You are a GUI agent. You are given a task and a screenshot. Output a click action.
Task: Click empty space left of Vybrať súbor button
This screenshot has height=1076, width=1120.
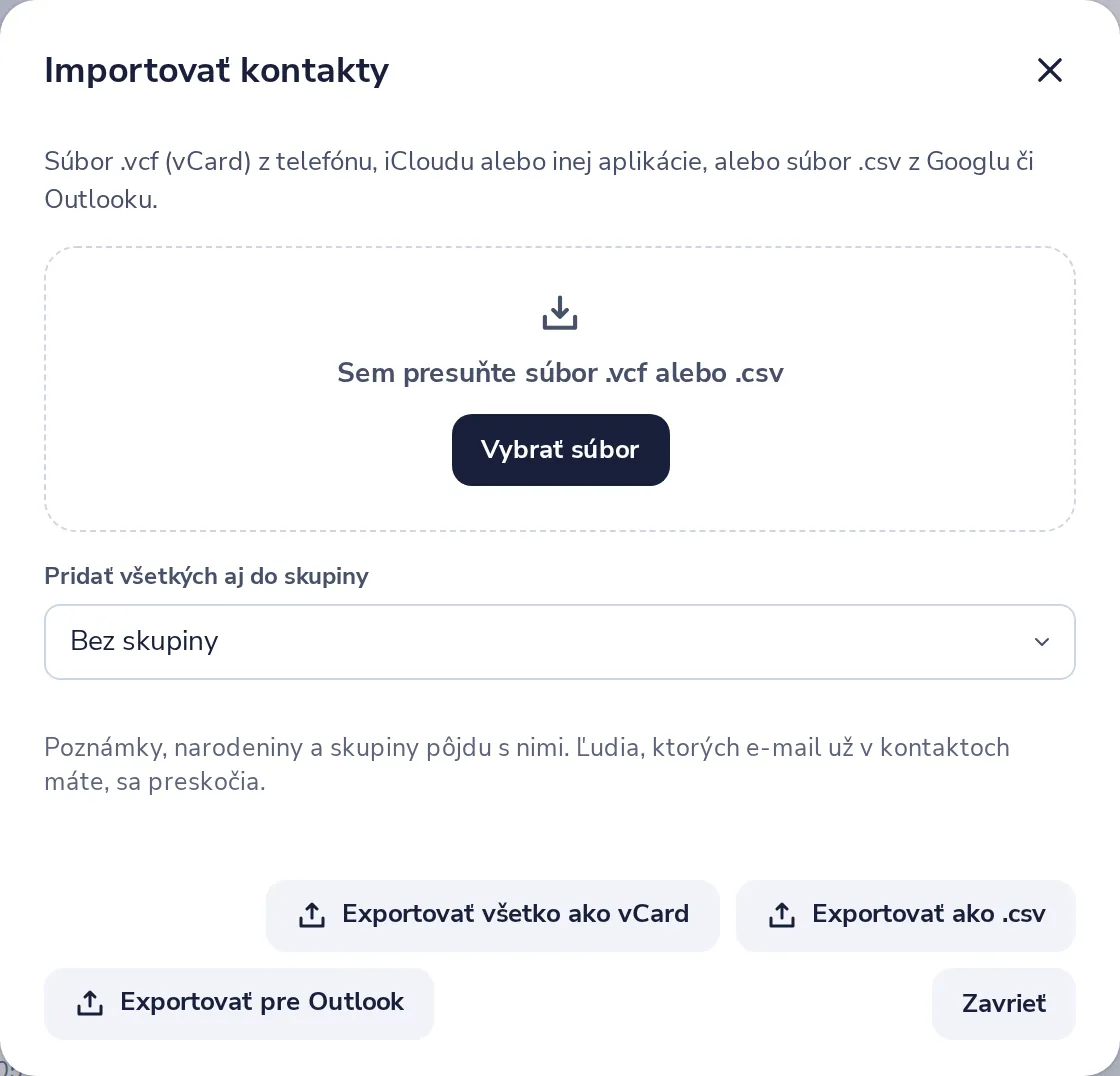250,449
